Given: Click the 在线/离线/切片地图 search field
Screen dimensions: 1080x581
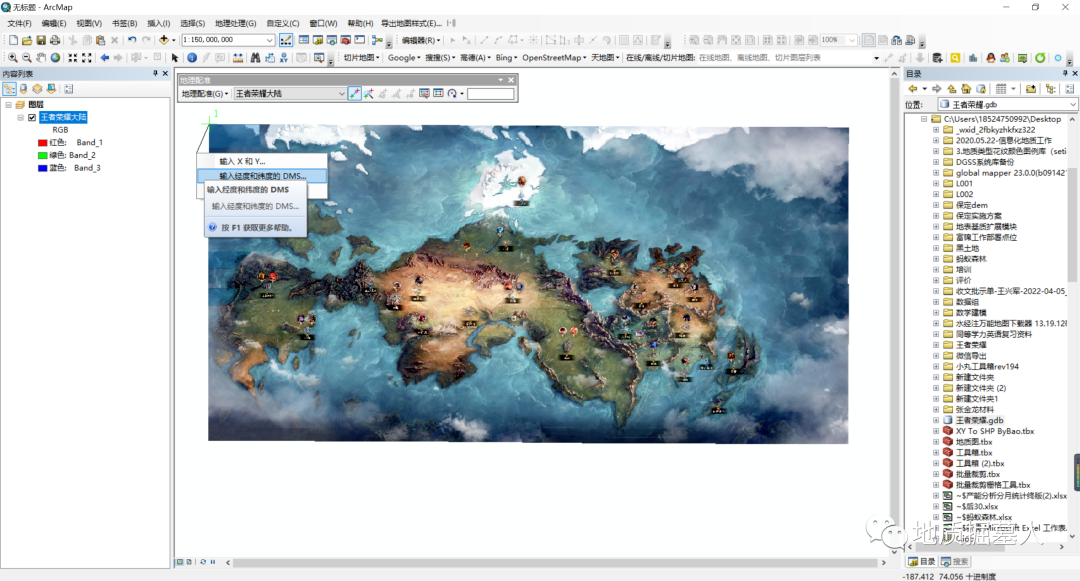Looking at the screenshot, I should [788, 58].
